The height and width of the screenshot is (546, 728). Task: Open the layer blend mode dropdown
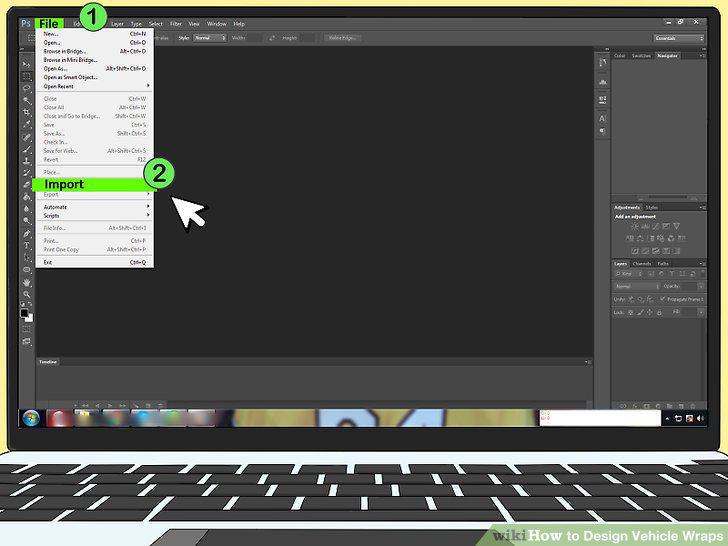(637, 286)
